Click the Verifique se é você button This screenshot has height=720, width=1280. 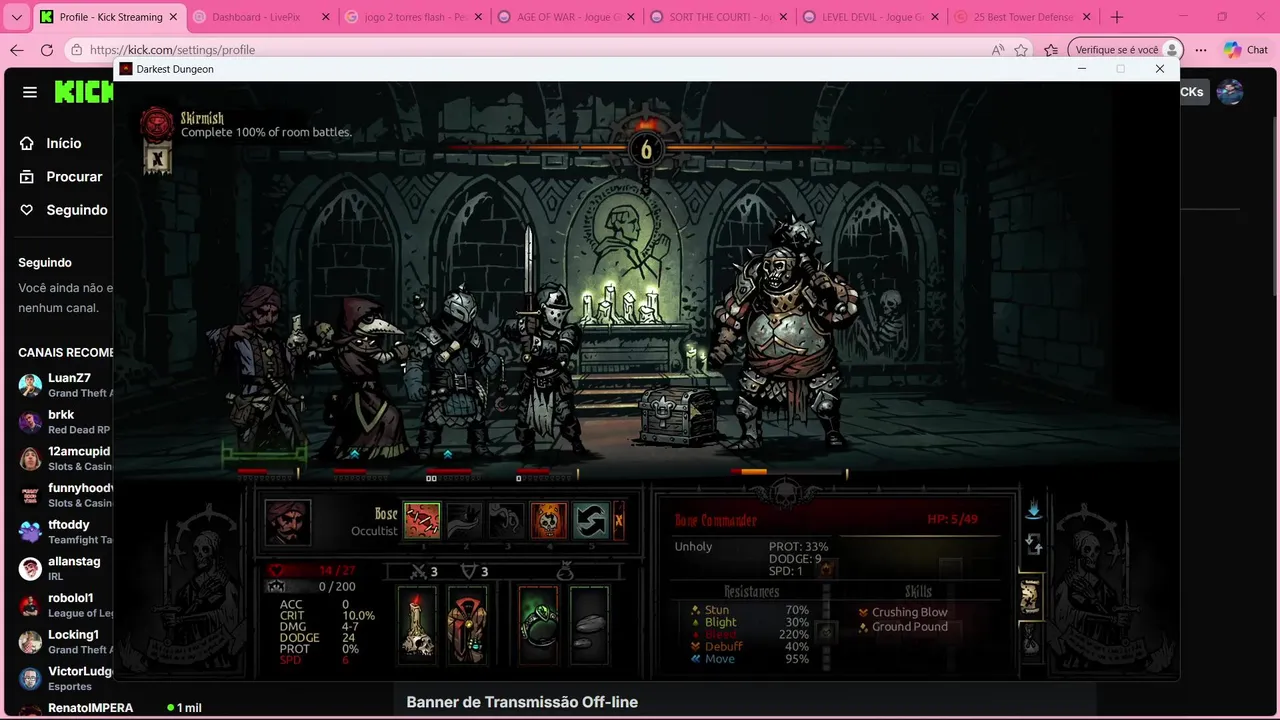1125,50
